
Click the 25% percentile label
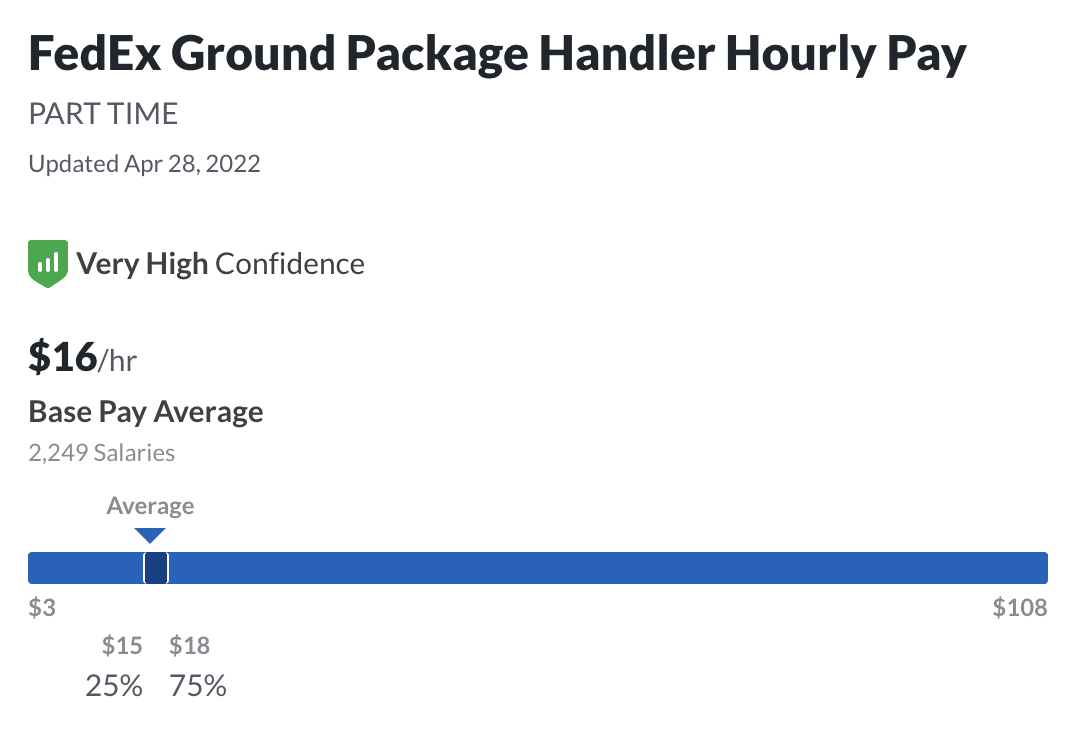[114, 686]
